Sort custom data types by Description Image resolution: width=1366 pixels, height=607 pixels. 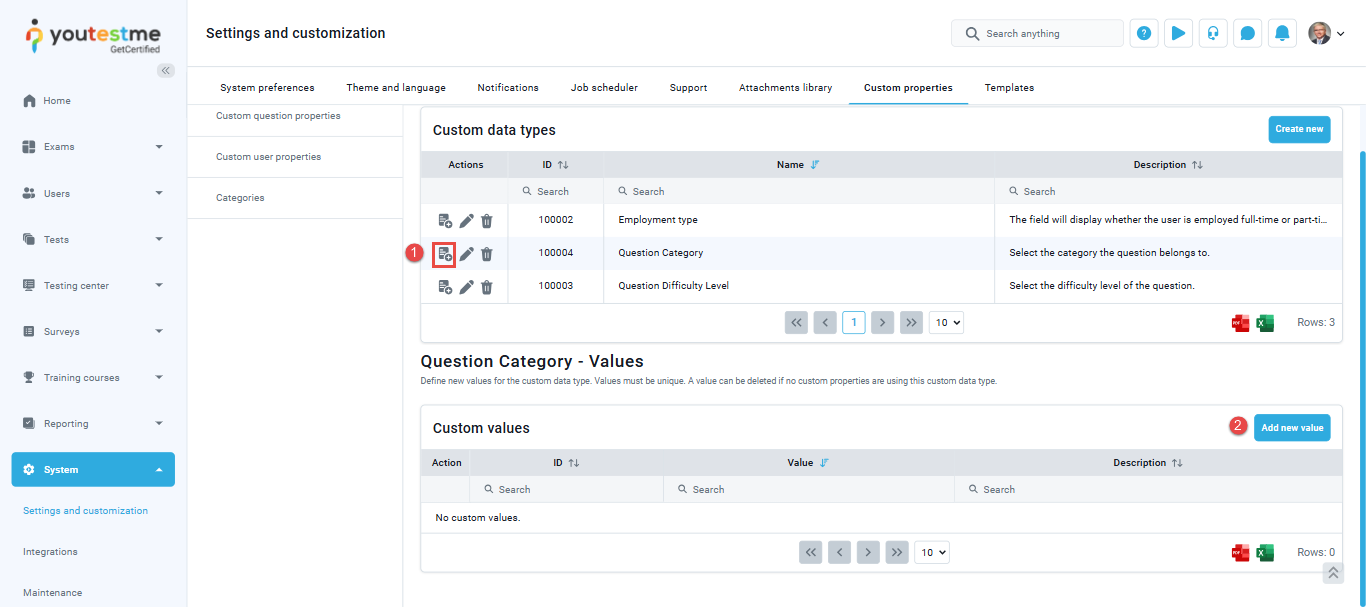[x=1197, y=165]
